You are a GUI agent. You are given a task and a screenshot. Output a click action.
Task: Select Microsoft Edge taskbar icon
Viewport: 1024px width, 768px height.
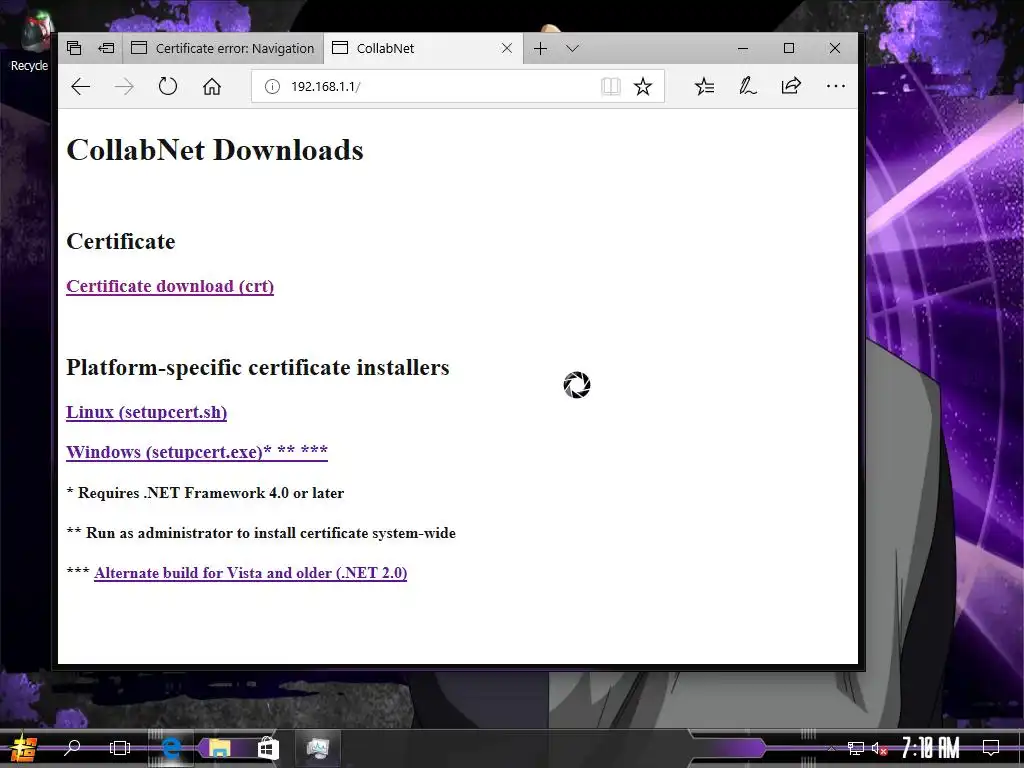tap(171, 748)
